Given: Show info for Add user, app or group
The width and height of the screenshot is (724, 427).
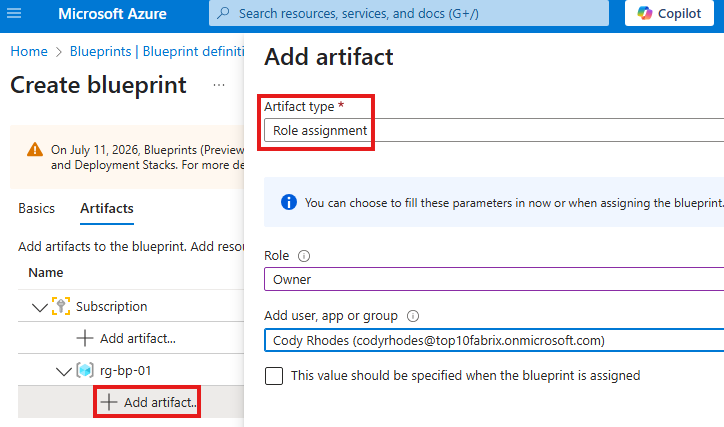Looking at the screenshot, I should [413, 316].
